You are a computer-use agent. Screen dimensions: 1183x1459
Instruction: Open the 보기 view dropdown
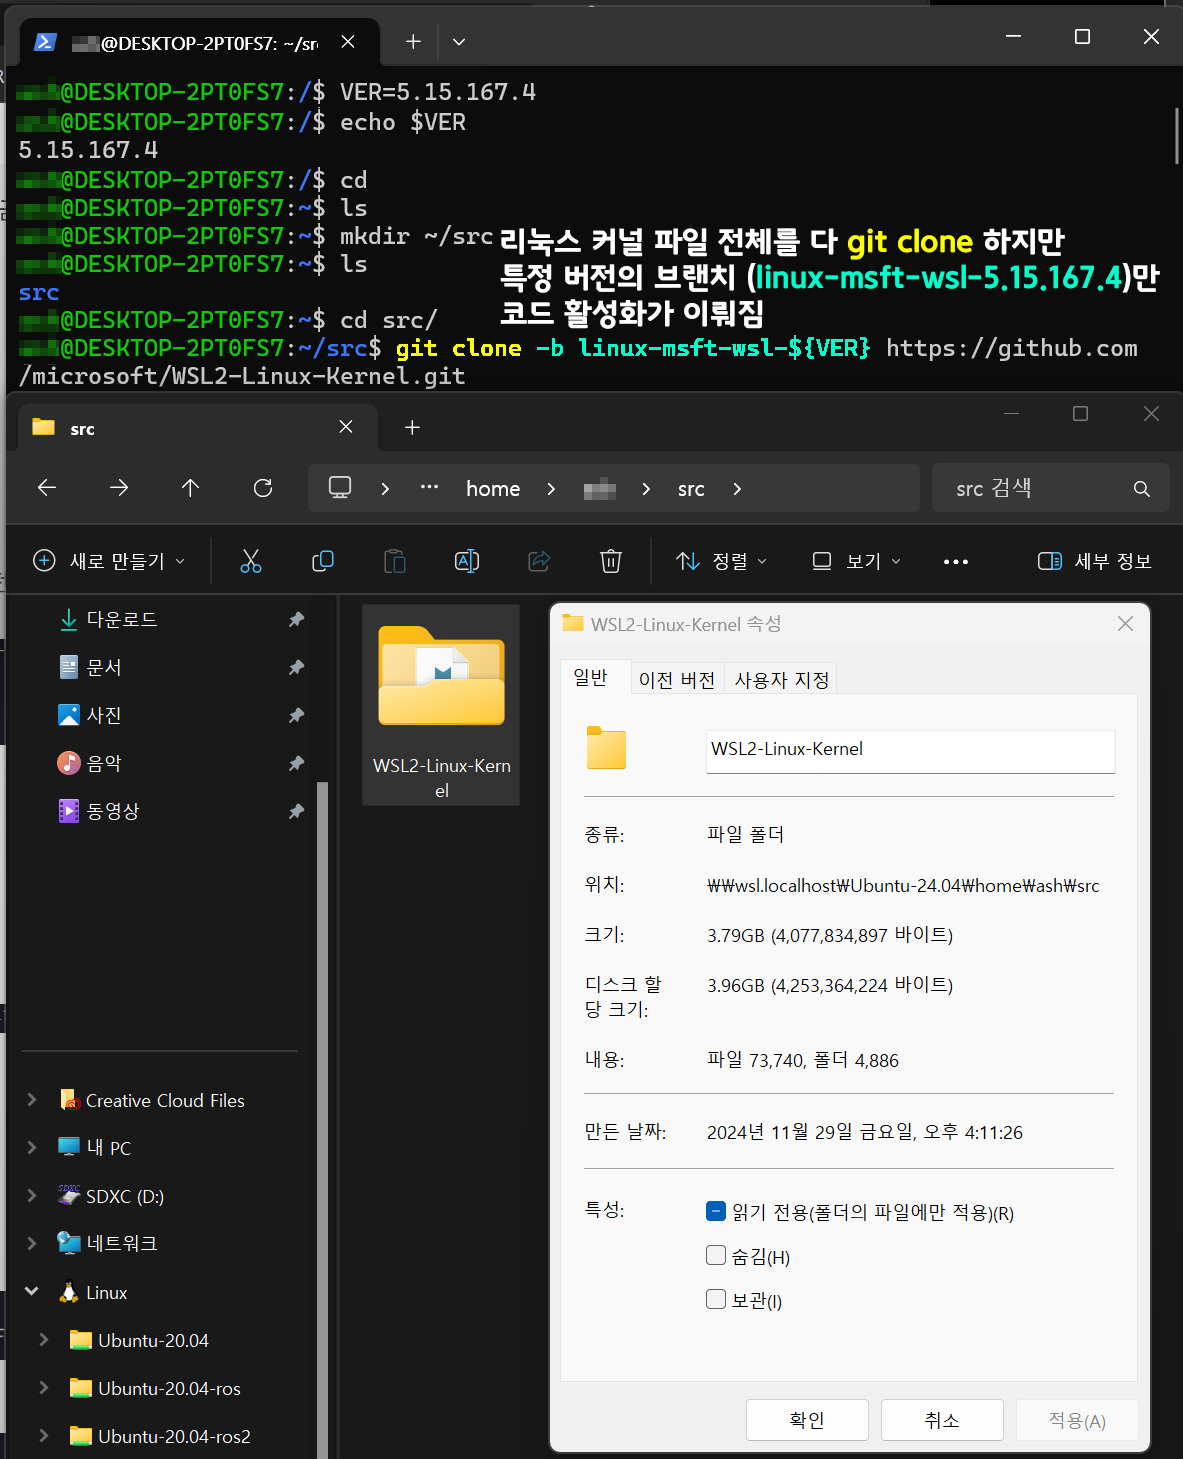tap(857, 561)
